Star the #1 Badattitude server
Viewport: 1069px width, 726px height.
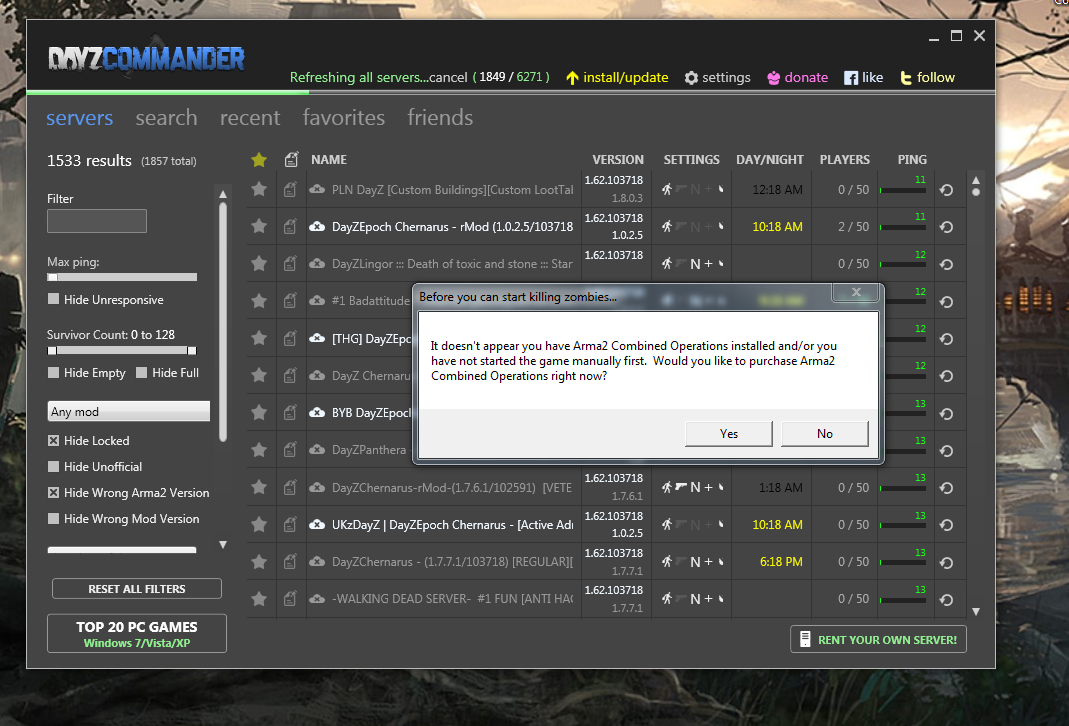258,301
